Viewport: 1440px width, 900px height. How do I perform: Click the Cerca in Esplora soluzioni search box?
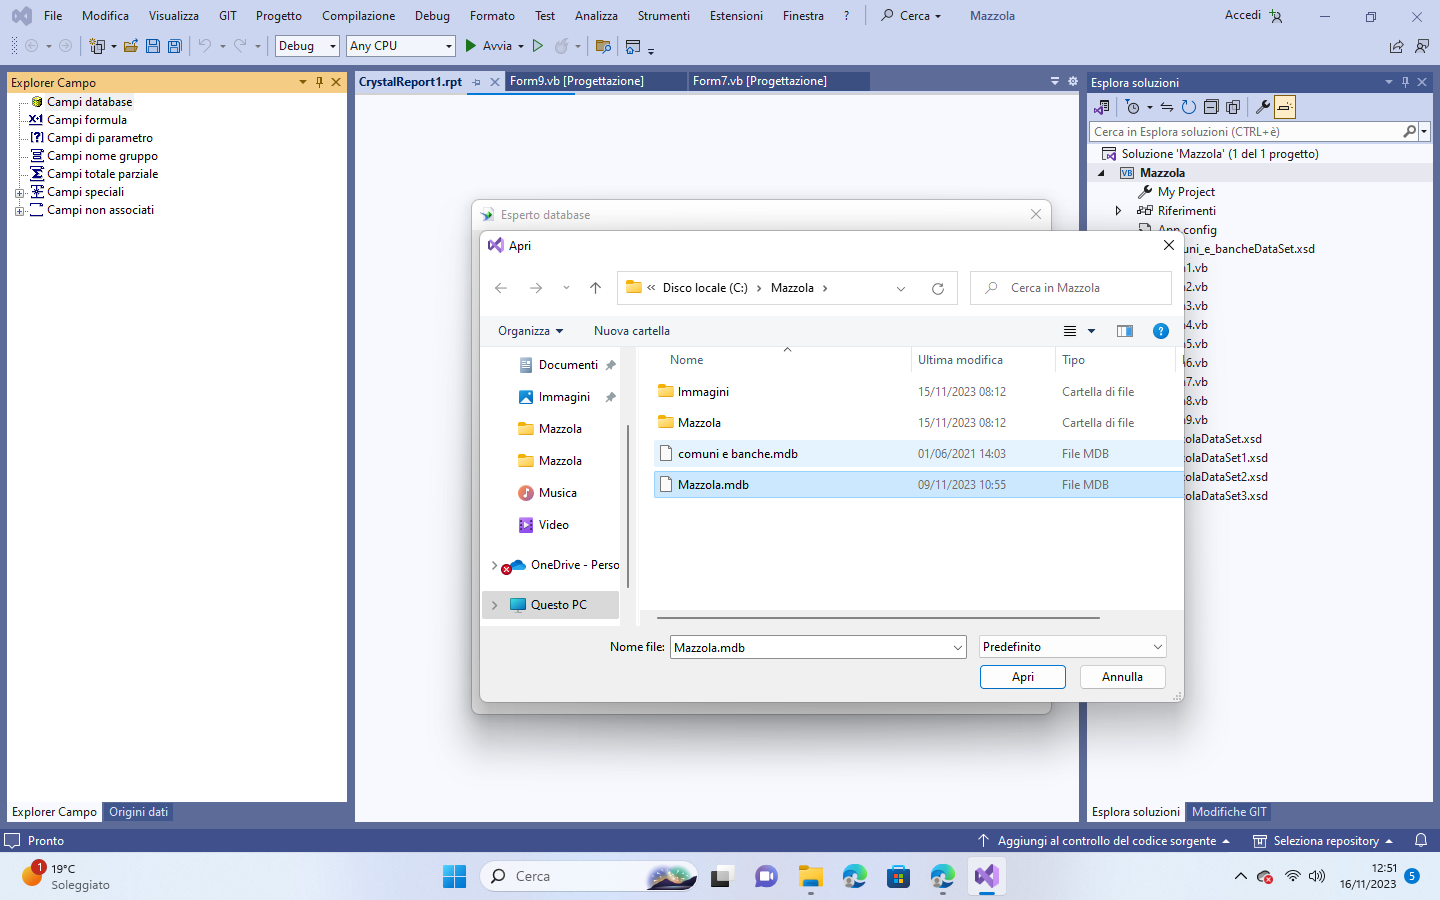pyautogui.click(x=1252, y=132)
